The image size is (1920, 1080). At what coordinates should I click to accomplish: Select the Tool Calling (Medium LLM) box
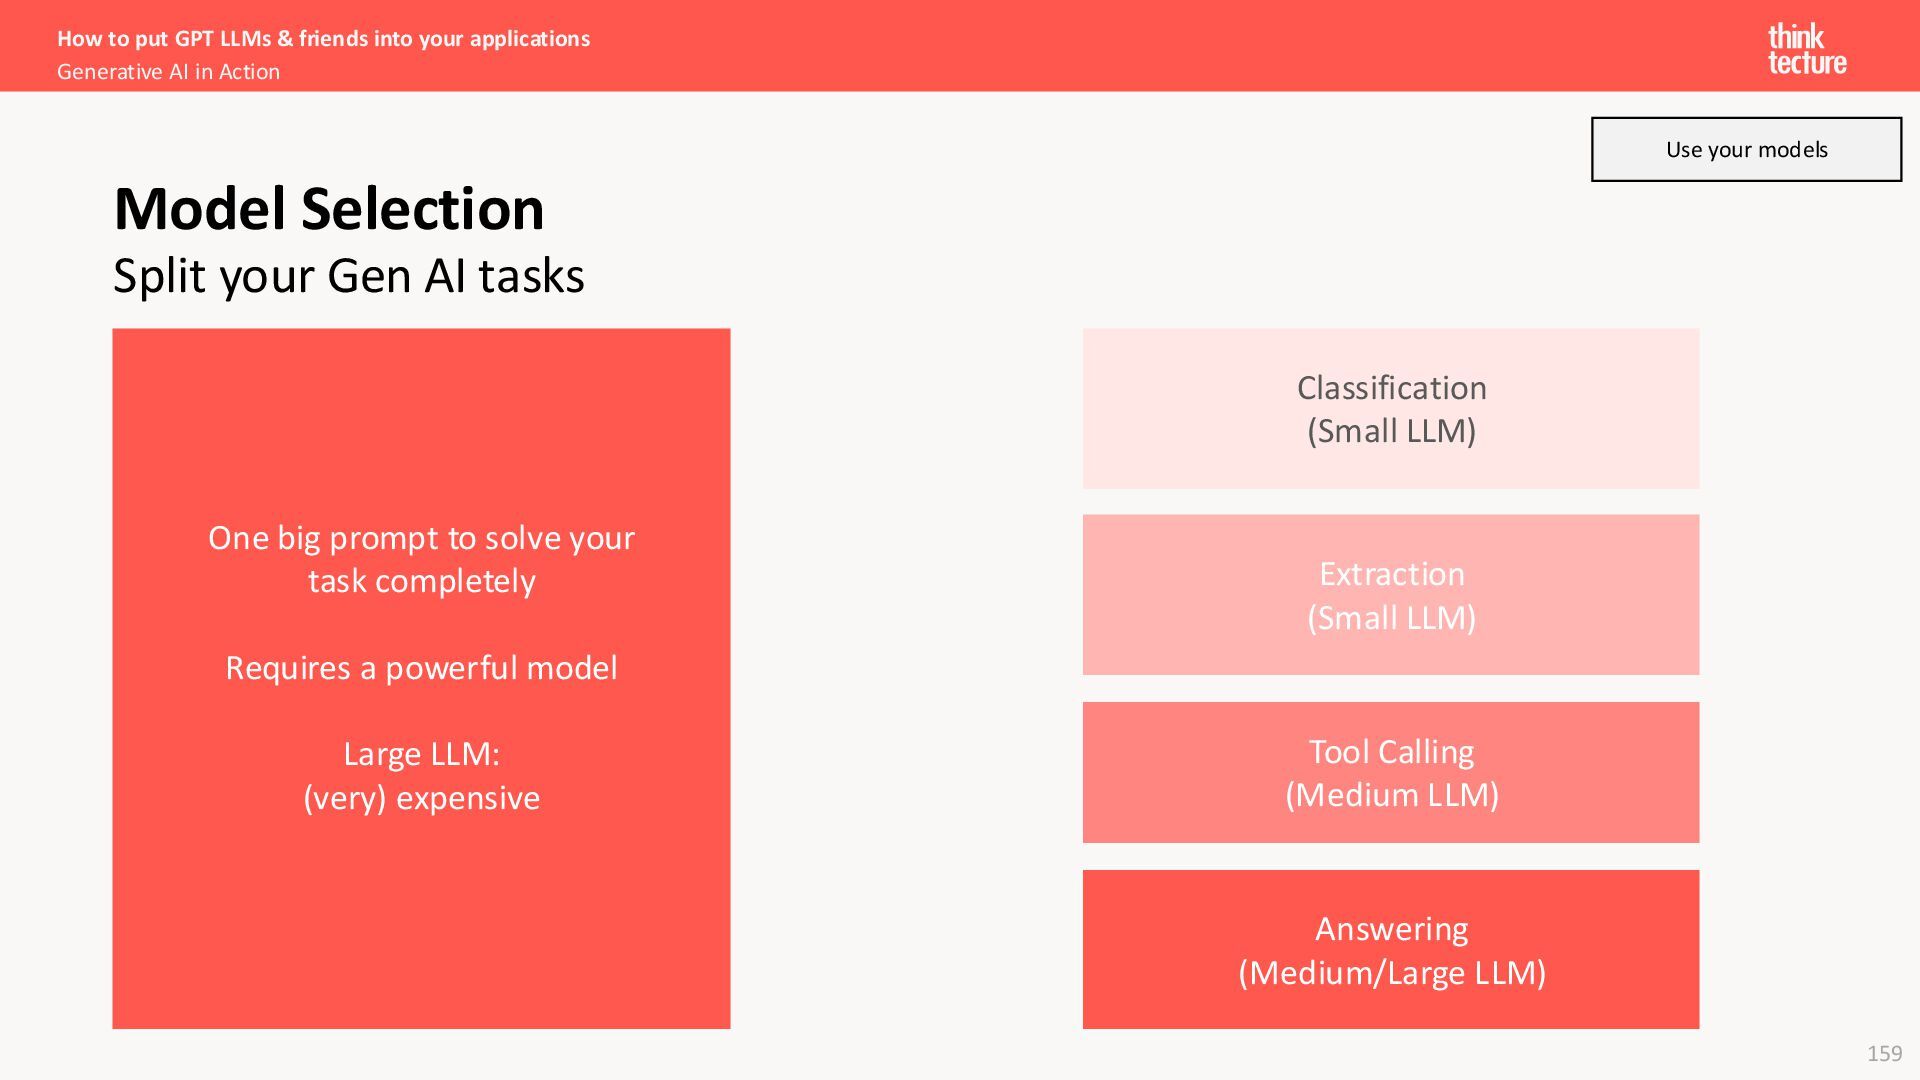pos(1391,772)
